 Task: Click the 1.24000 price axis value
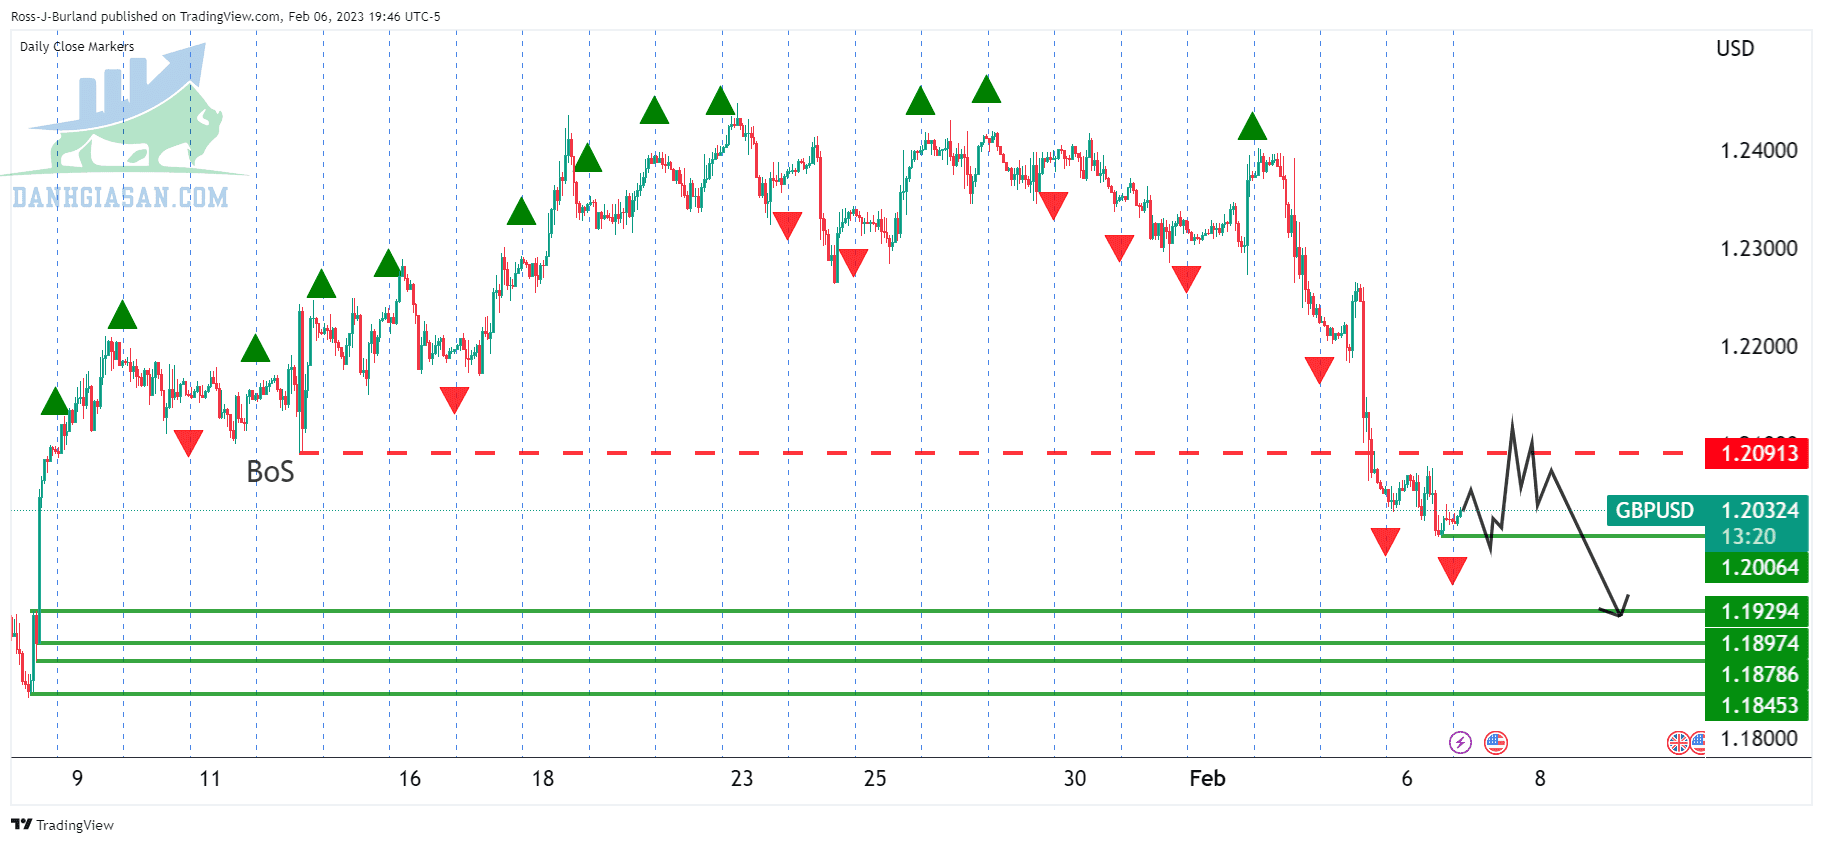pos(1758,151)
